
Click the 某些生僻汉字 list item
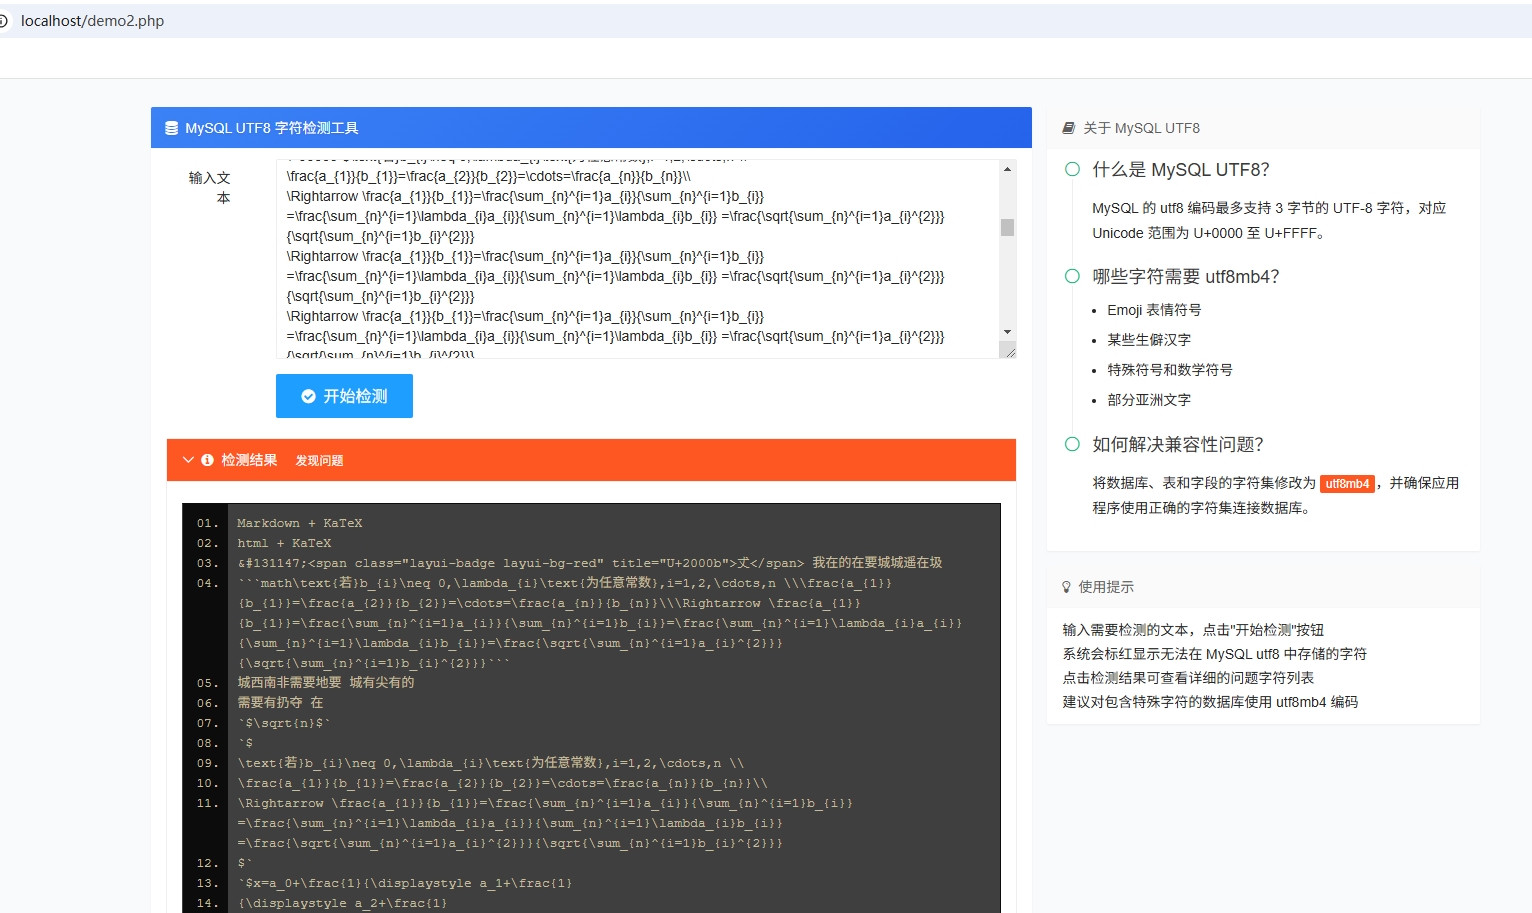(1149, 340)
